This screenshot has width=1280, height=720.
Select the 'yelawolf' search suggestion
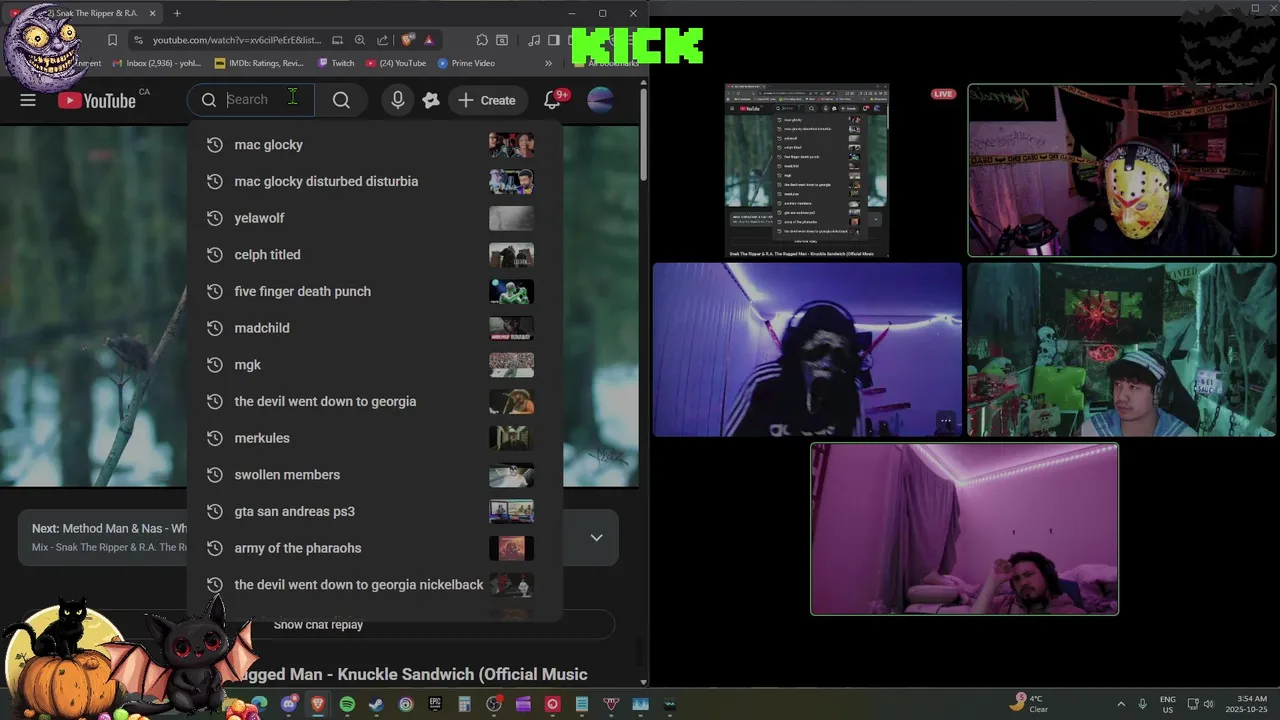point(374,218)
